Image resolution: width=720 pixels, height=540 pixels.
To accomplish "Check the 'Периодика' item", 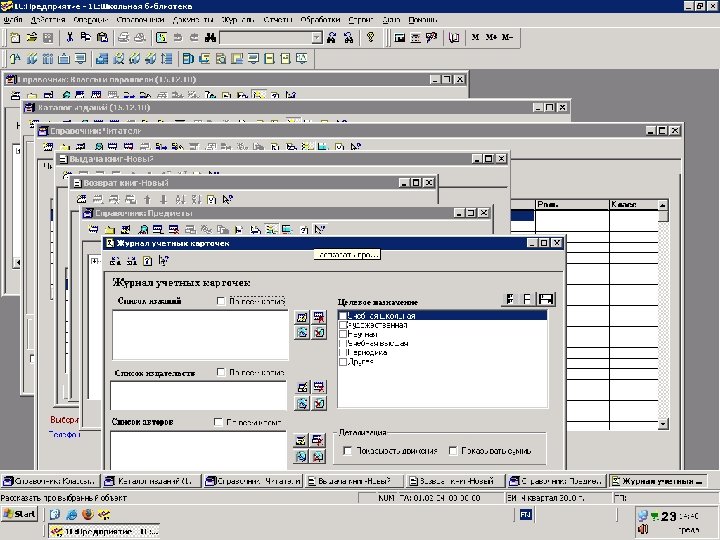I will [x=343, y=353].
